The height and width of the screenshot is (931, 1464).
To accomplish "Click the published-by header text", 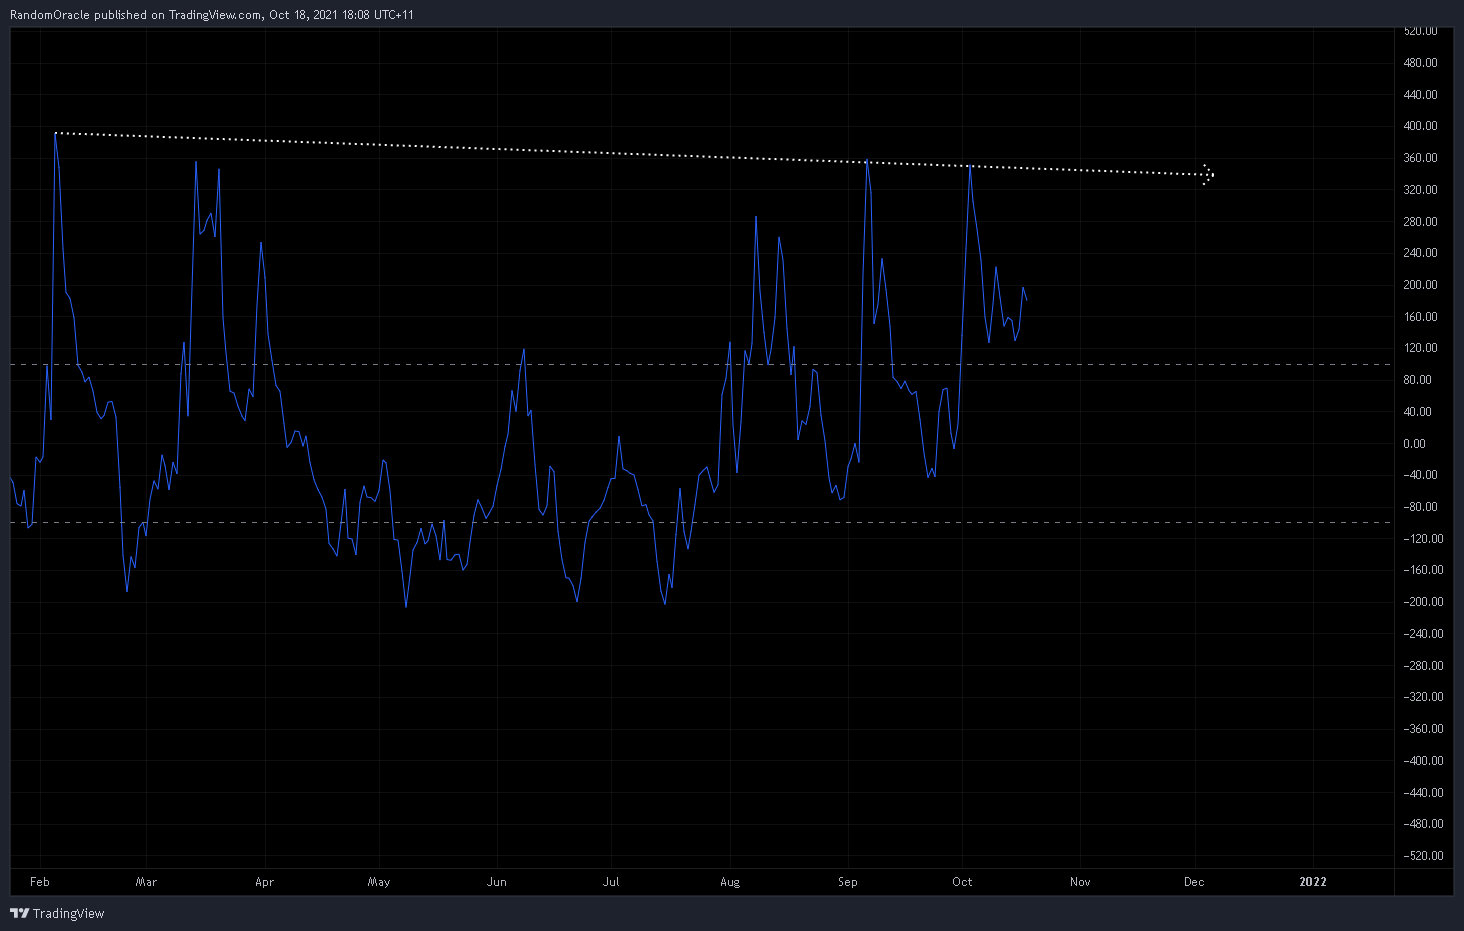I will pyautogui.click(x=212, y=15).
